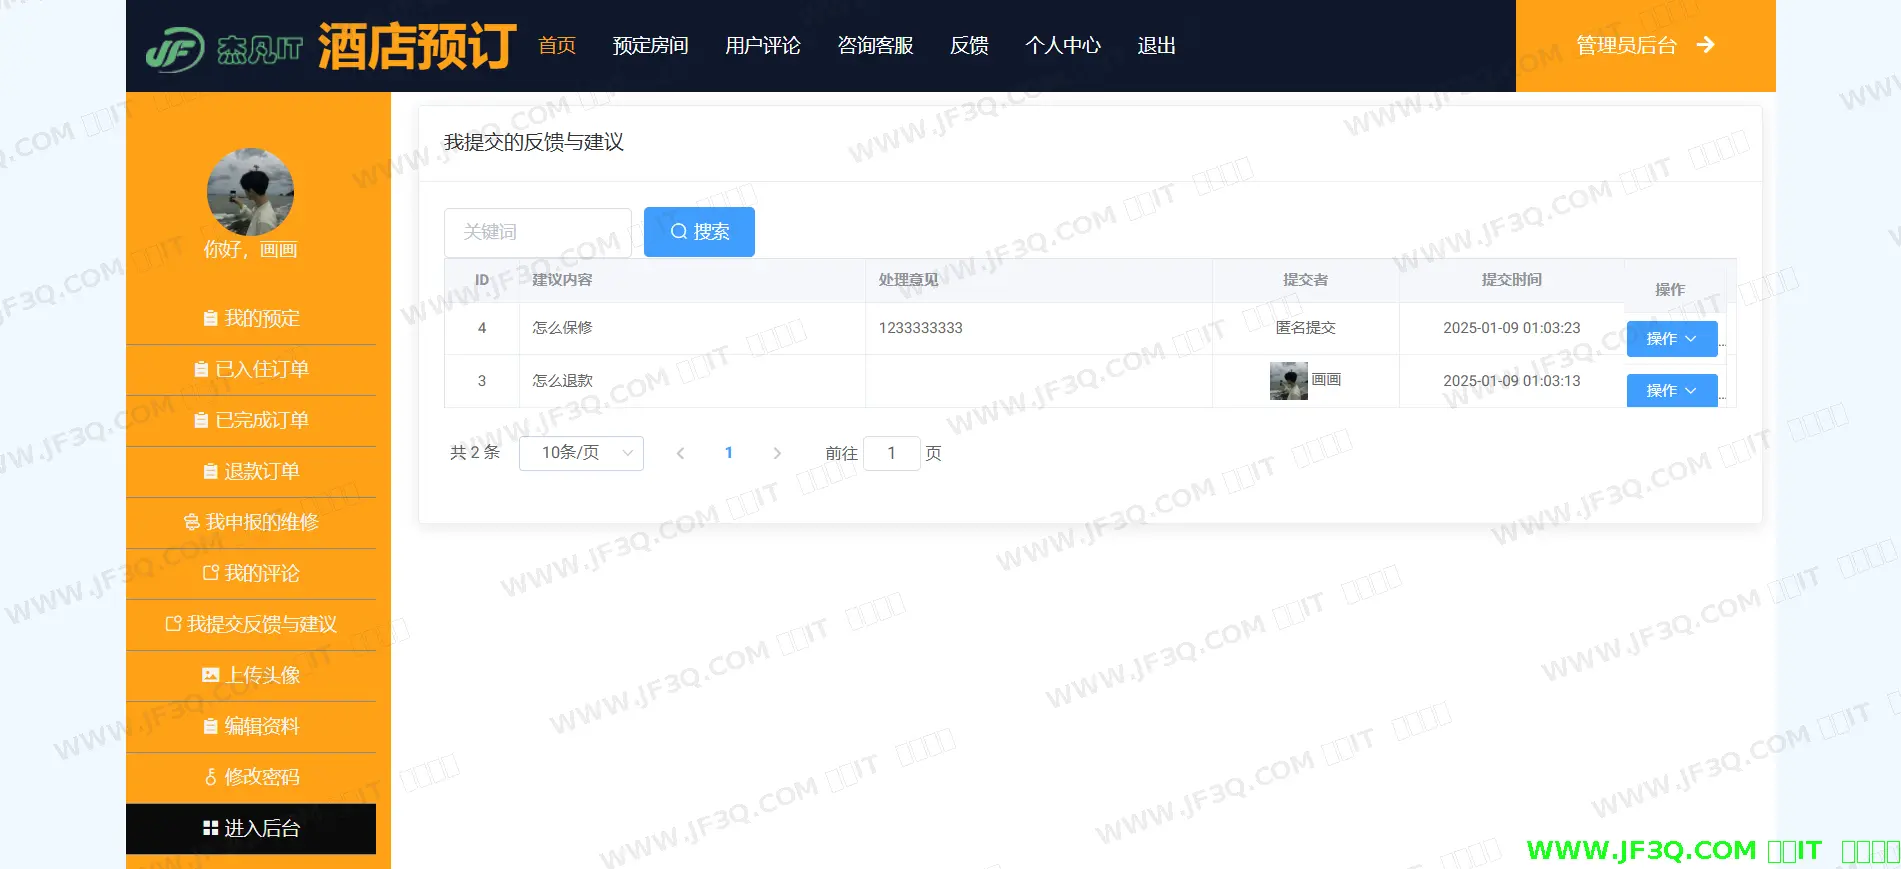Select 修改密码 in the sidebar
This screenshot has width=1901, height=869.
[251, 777]
